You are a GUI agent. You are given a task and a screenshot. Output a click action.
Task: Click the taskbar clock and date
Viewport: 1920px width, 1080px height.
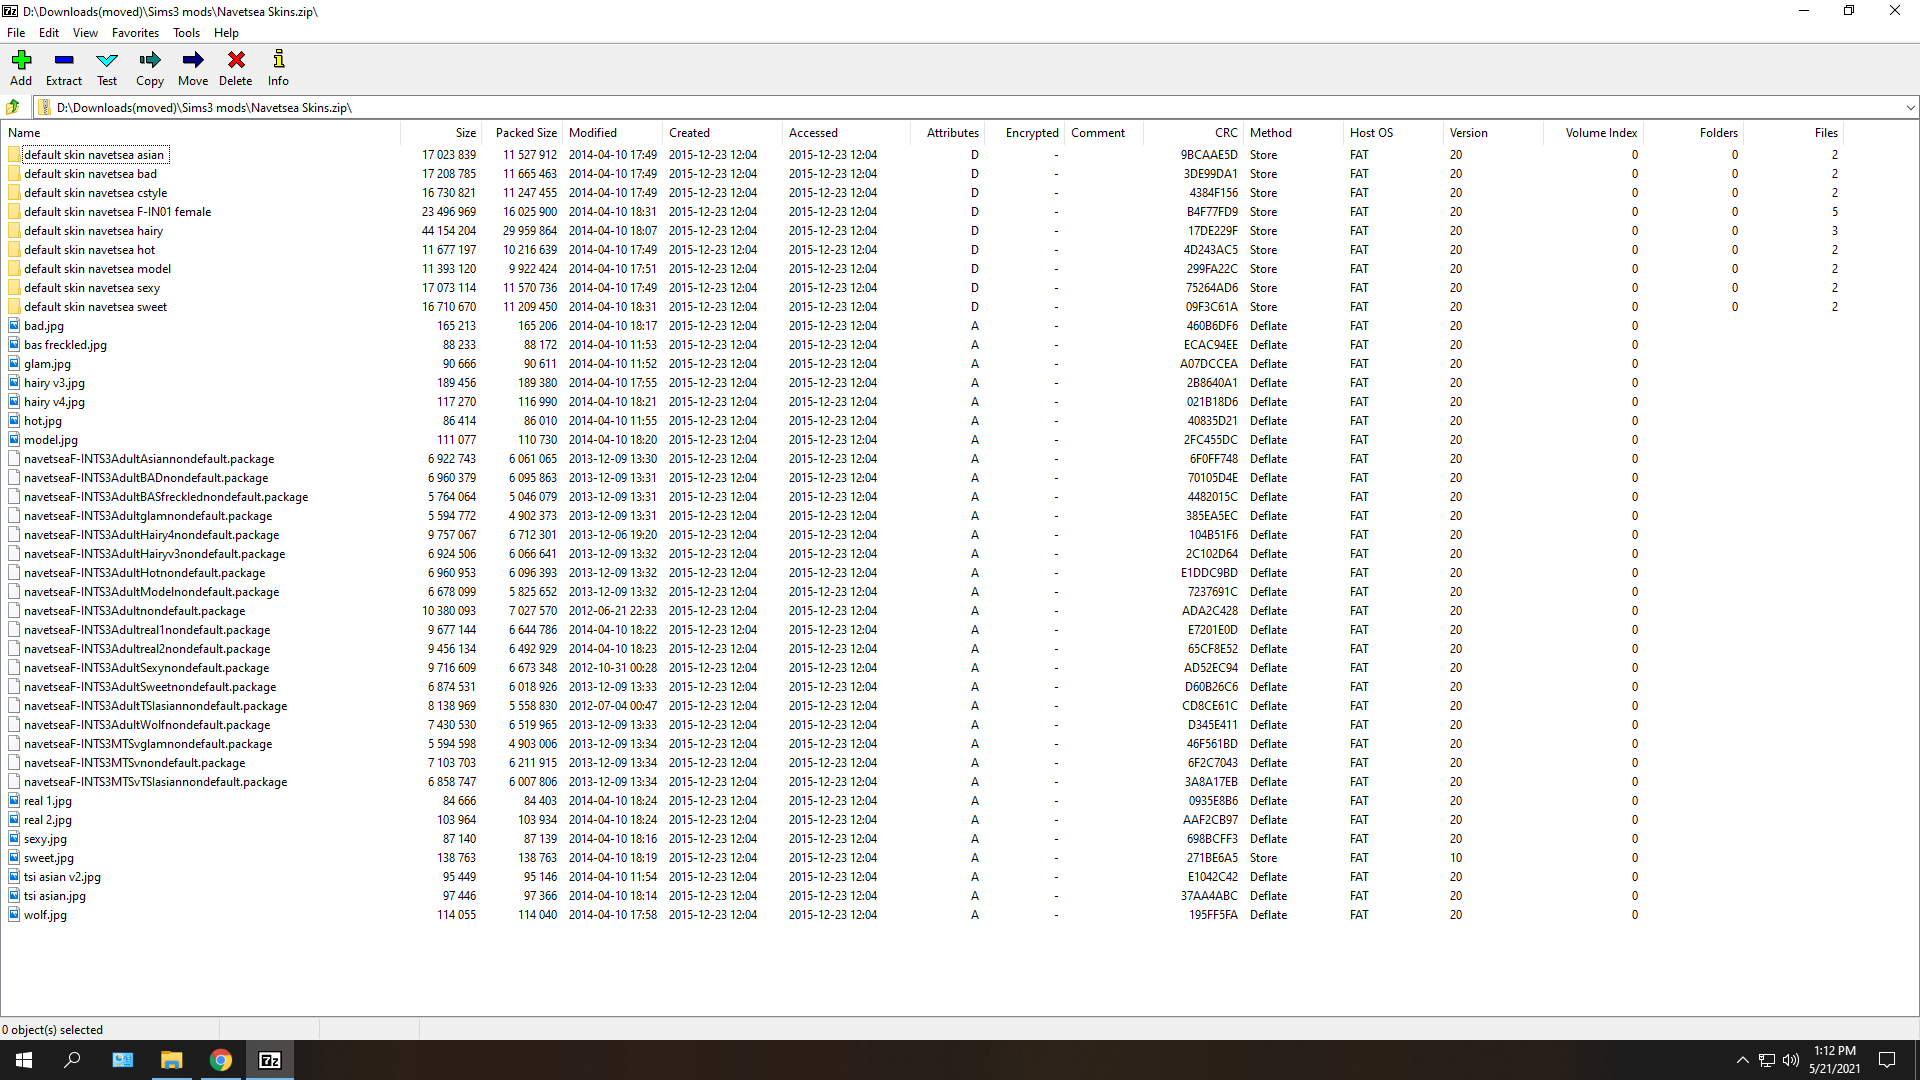pyautogui.click(x=1834, y=1060)
